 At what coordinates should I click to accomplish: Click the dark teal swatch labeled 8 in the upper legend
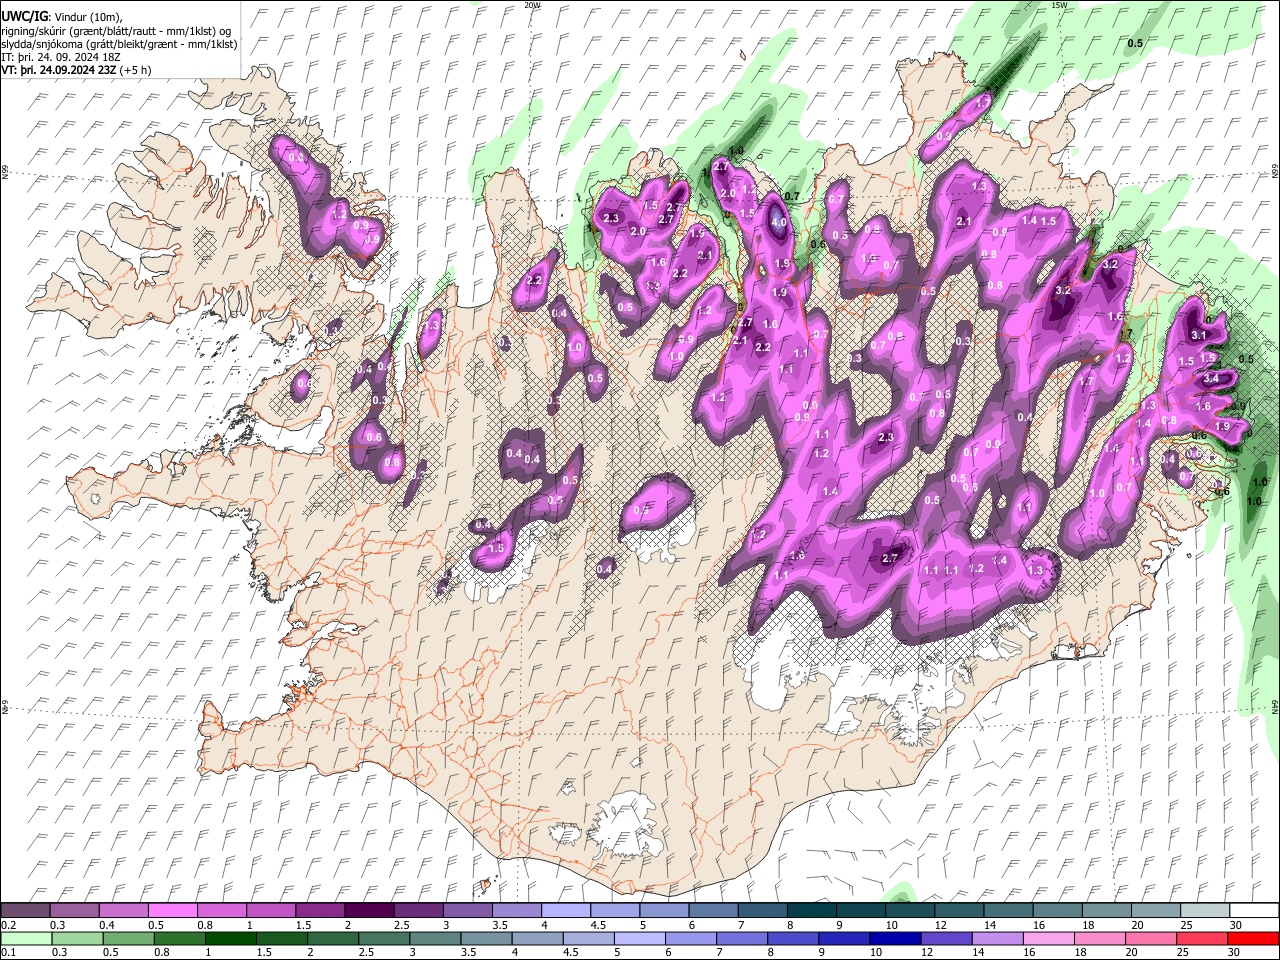(x=812, y=911)
